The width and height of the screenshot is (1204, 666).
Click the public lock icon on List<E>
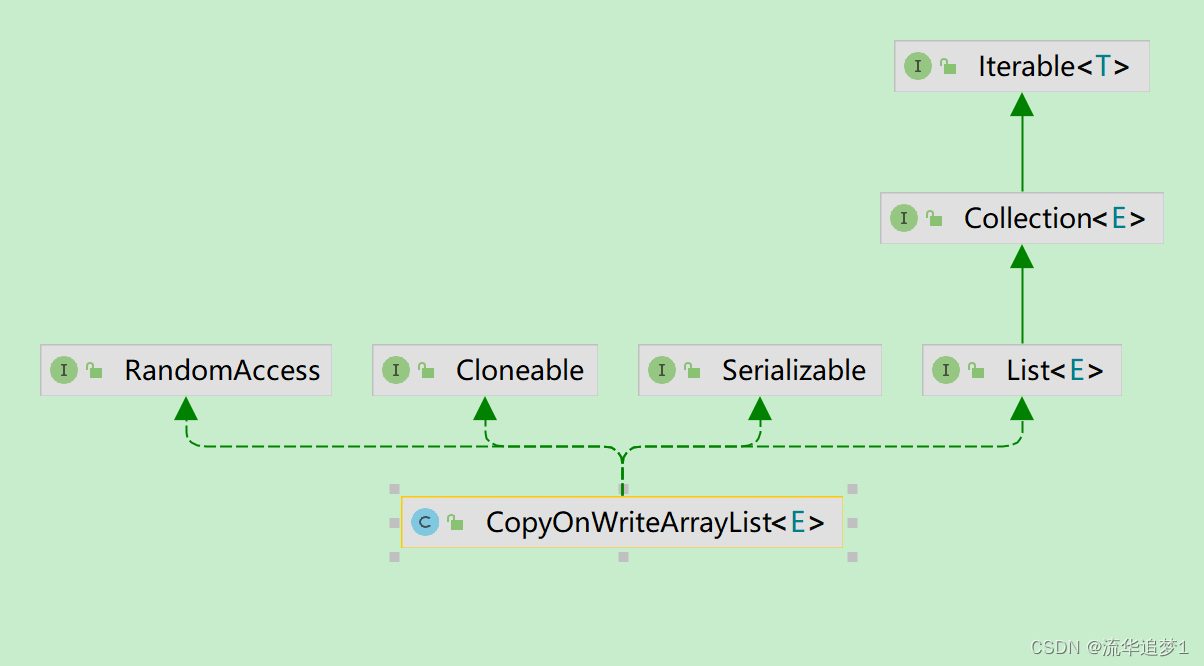click(x=976, y=371)
